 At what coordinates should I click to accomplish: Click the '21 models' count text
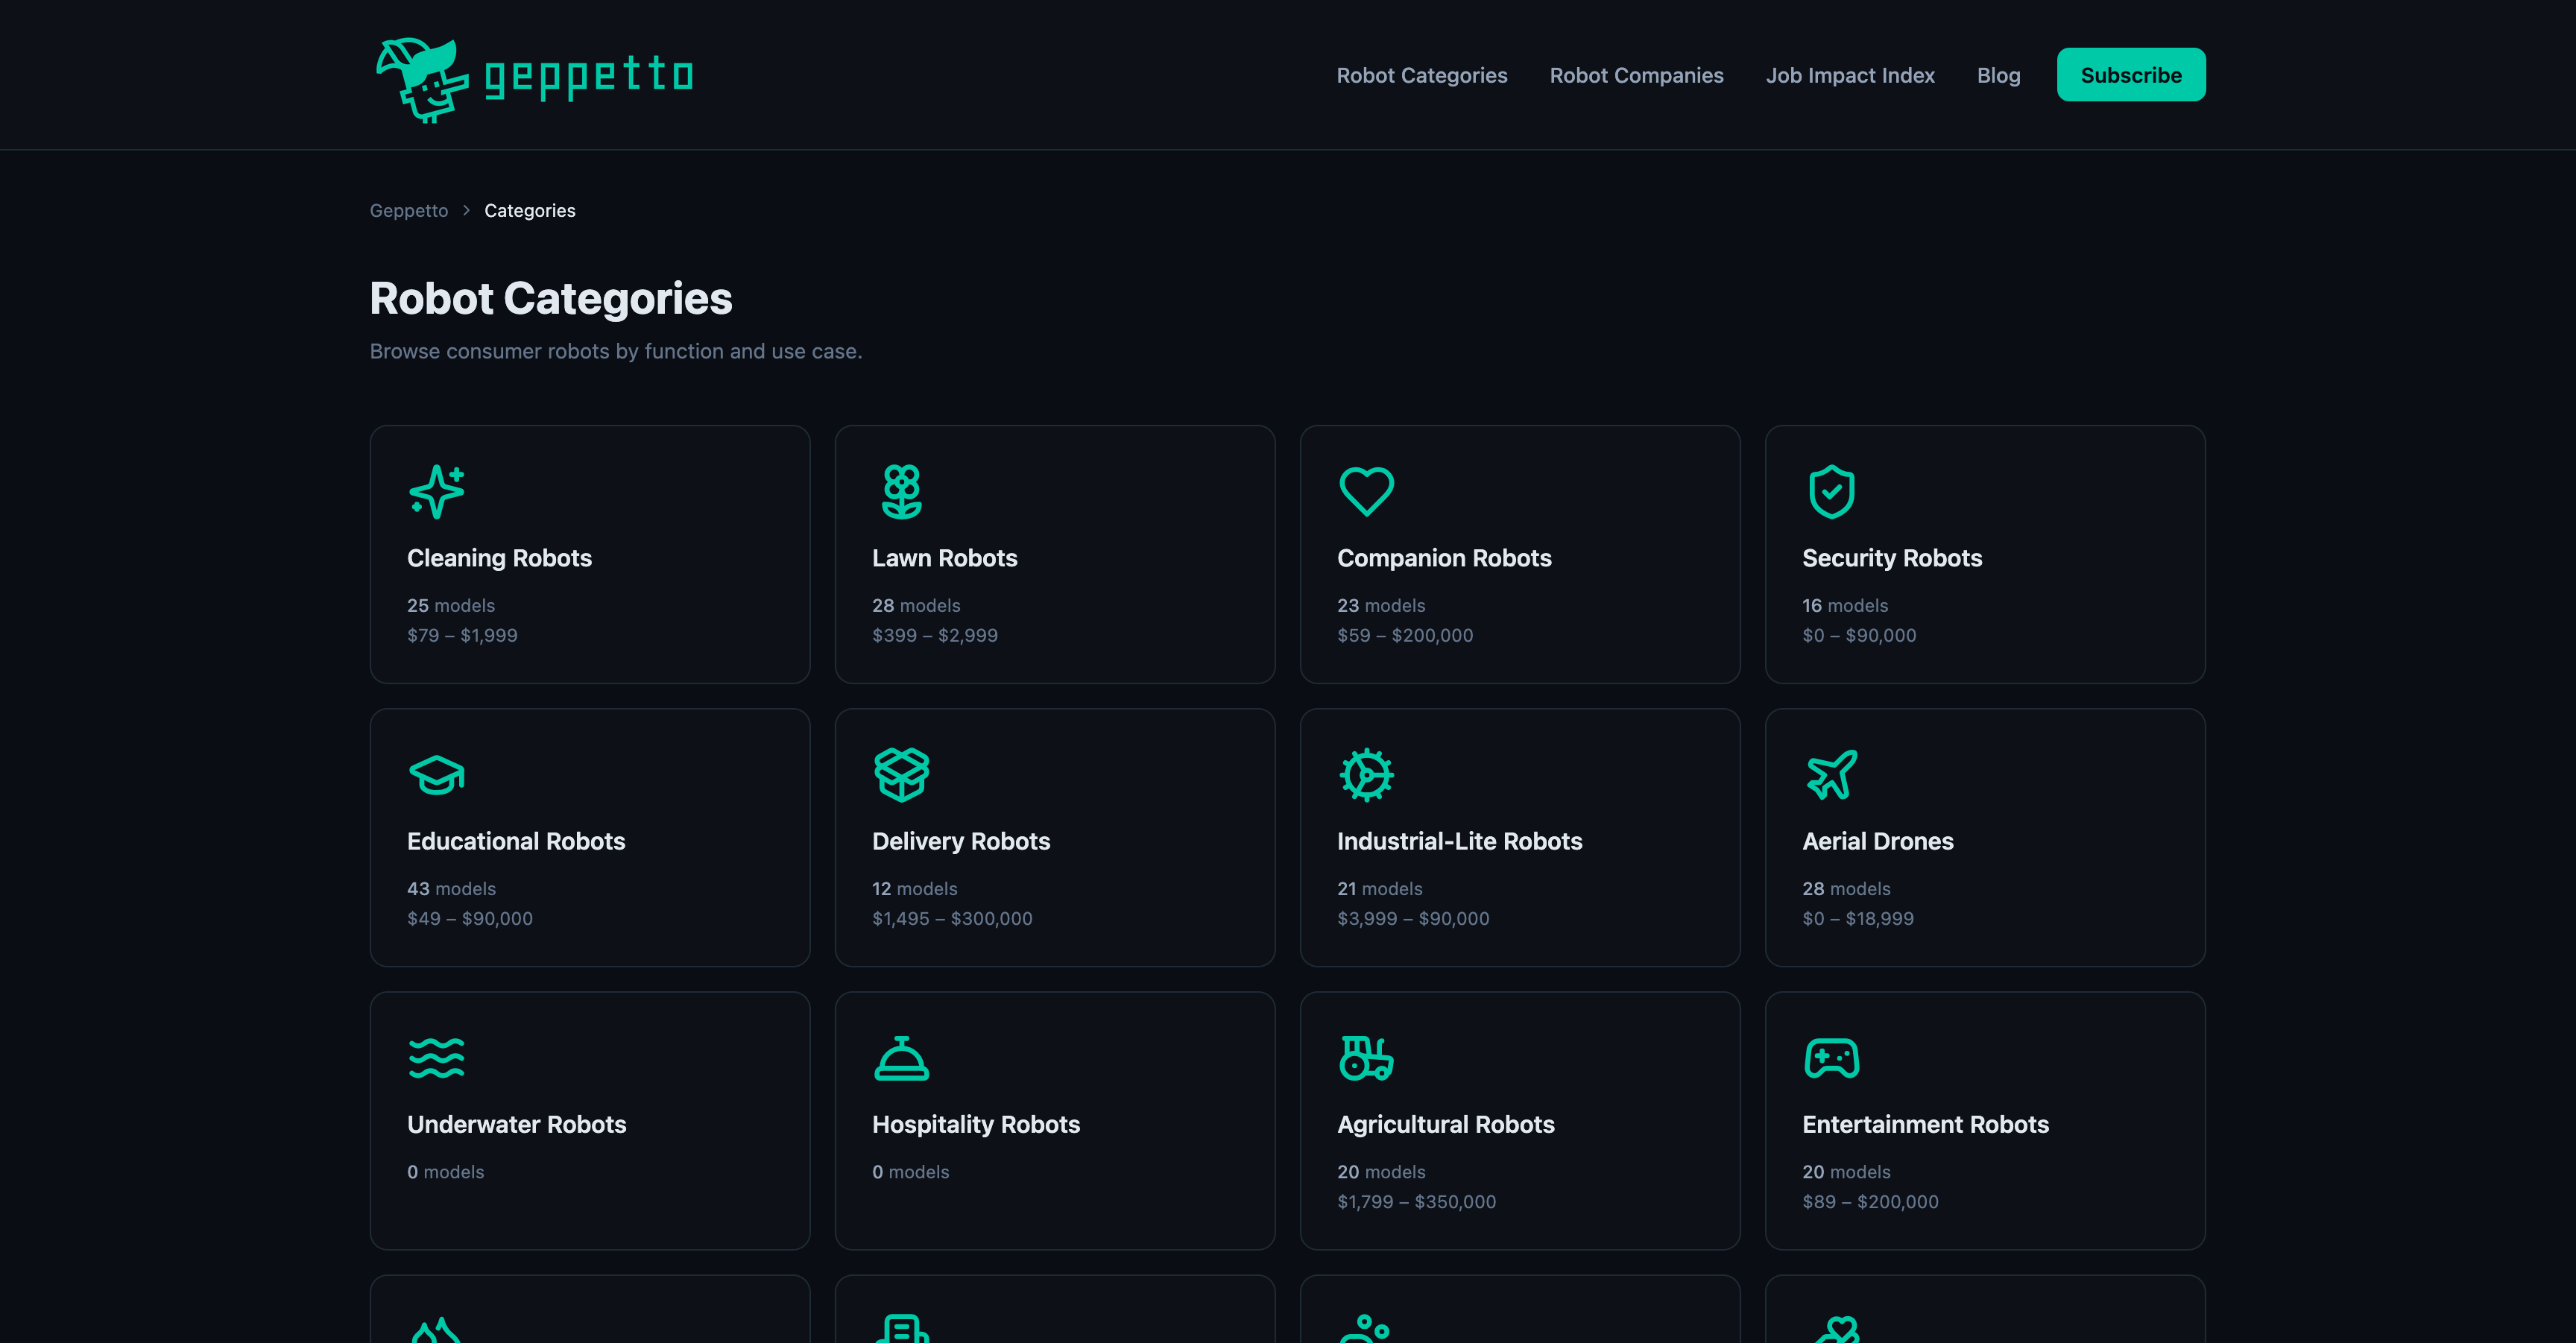(x=1379, y=888)
